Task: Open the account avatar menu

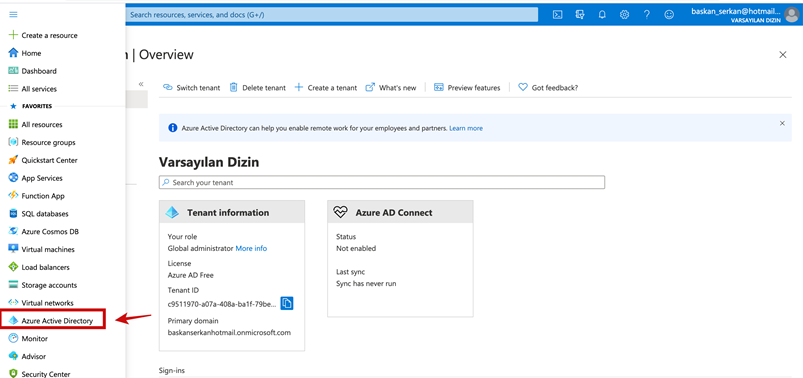Action: click(x=791, y=15)
